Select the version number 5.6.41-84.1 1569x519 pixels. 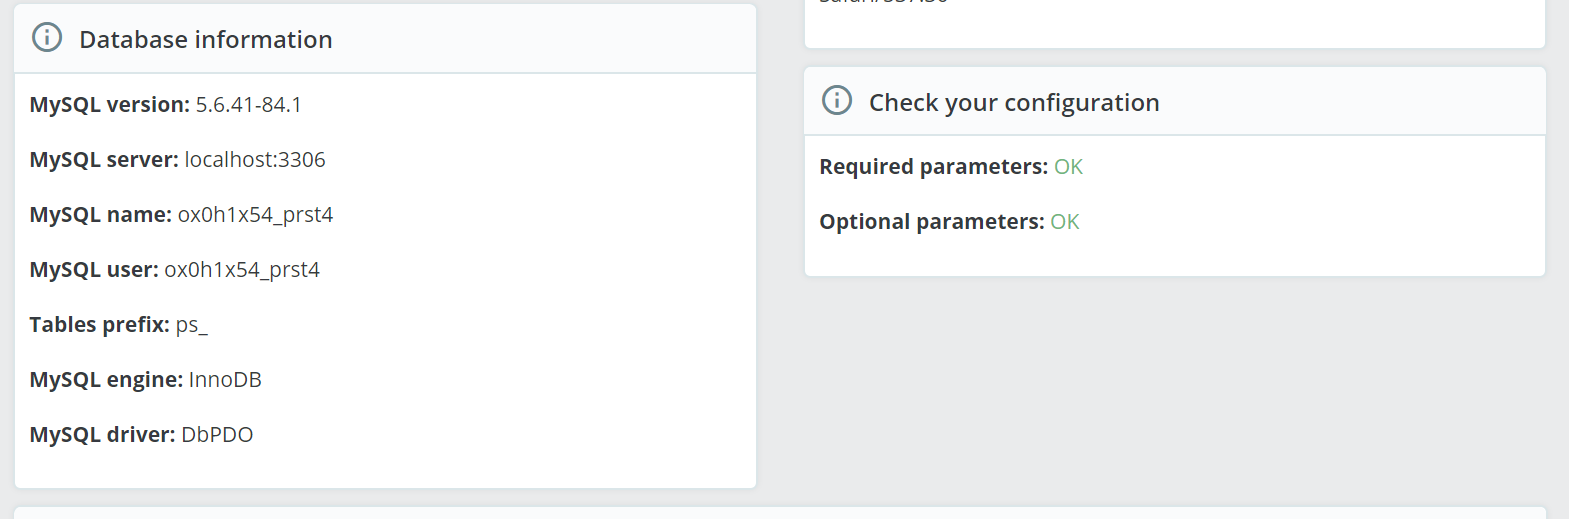(248, 105)
